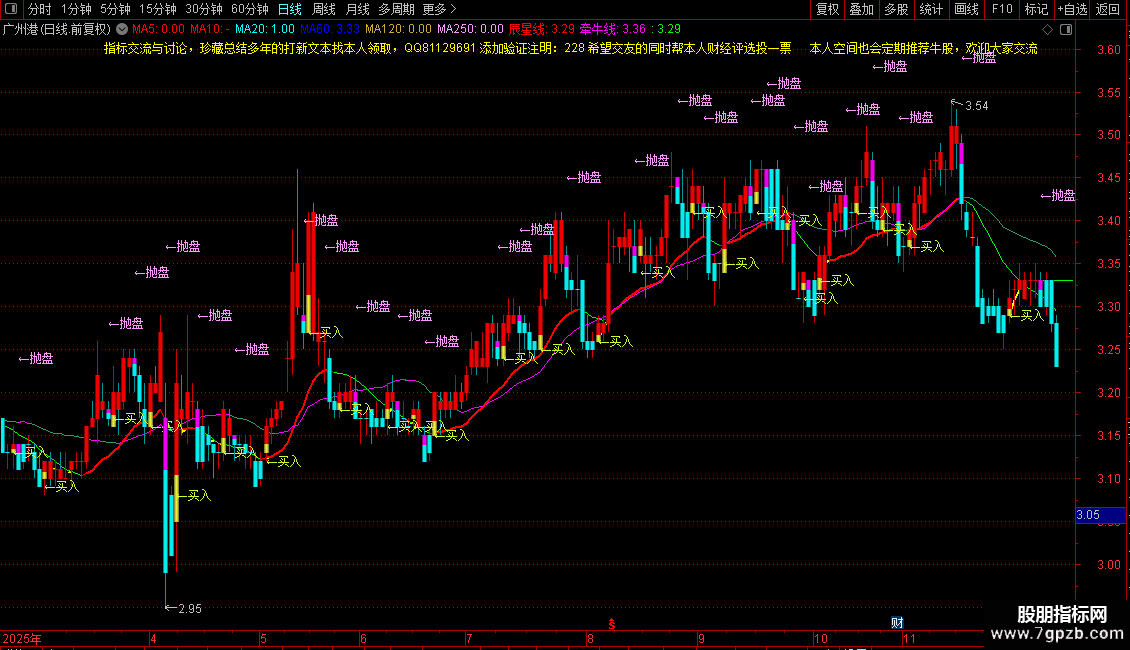Click the 3.60 price axis label
Image resolution: width=1130 pixels, height=650 pixels.
[x=1108, y=50]
